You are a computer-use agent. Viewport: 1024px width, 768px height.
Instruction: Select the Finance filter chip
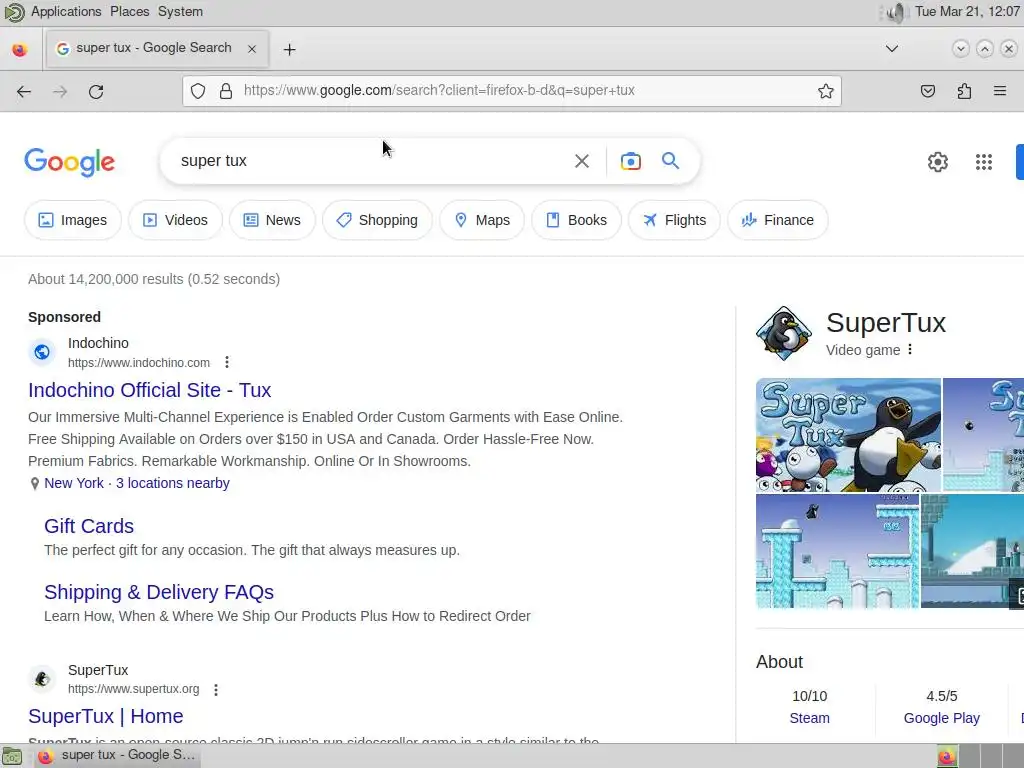(x=778, y=220)
